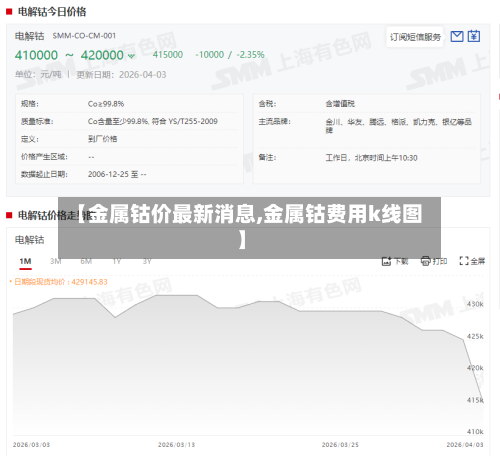Select the 1M chart range tab

pos(25,261)
